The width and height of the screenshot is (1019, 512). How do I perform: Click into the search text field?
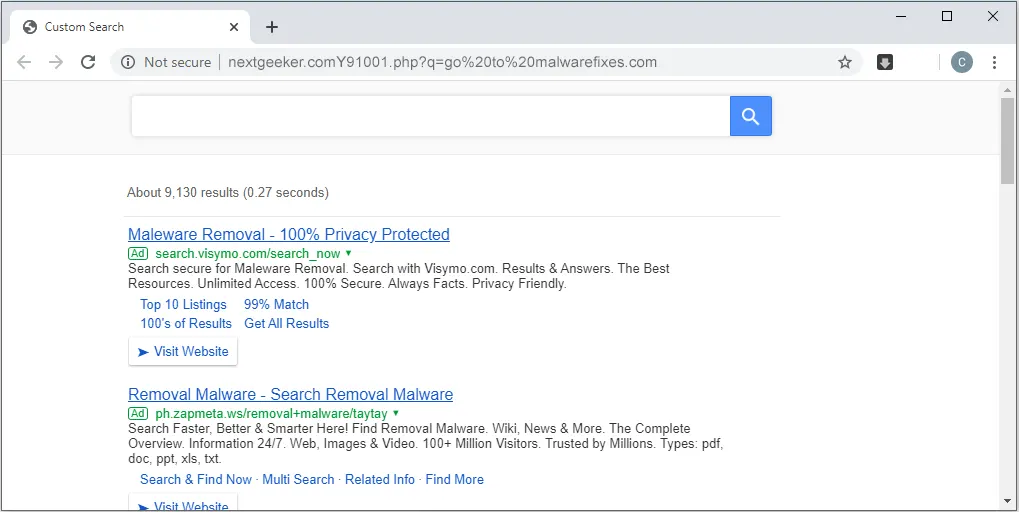click(430, 116)
